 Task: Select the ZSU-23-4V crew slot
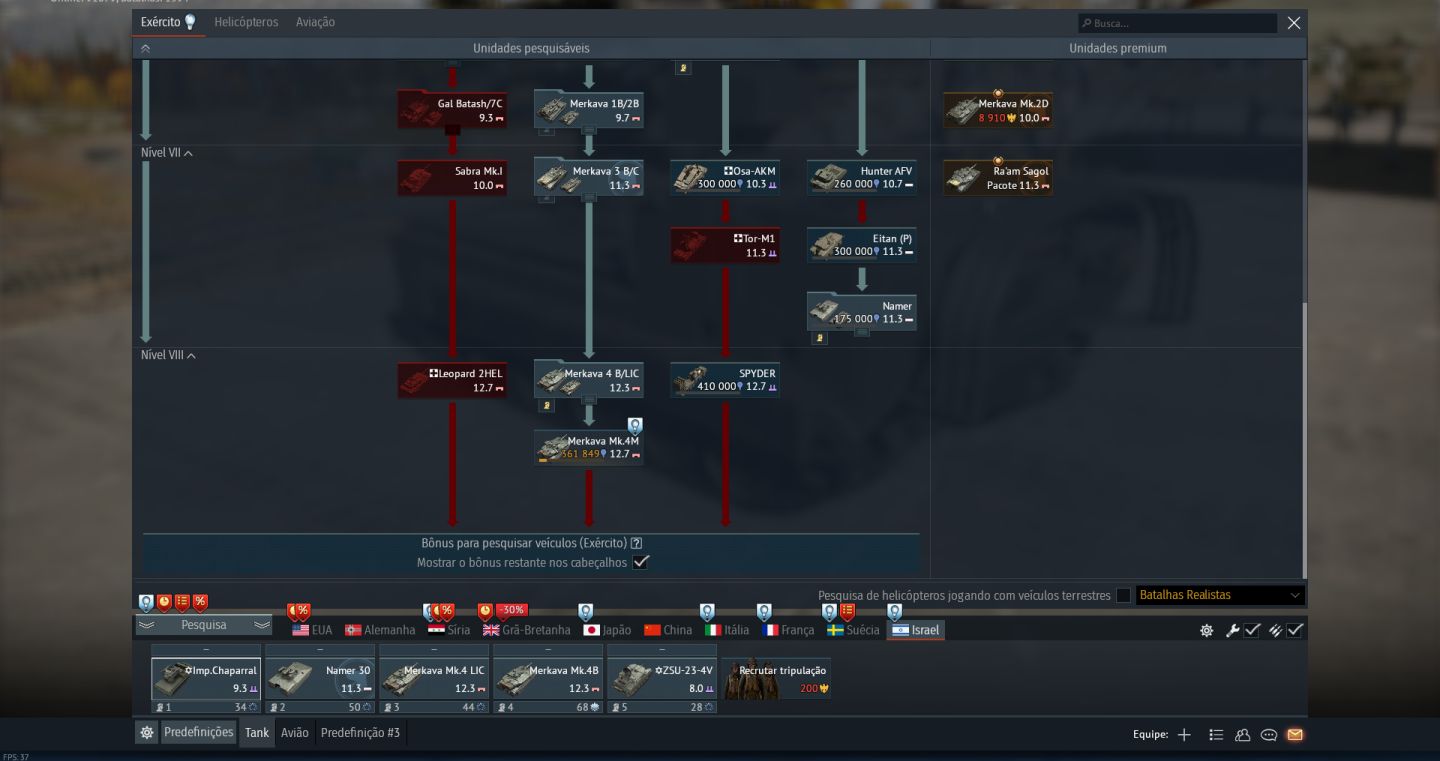pyautogui.click(x=662, y=678)
